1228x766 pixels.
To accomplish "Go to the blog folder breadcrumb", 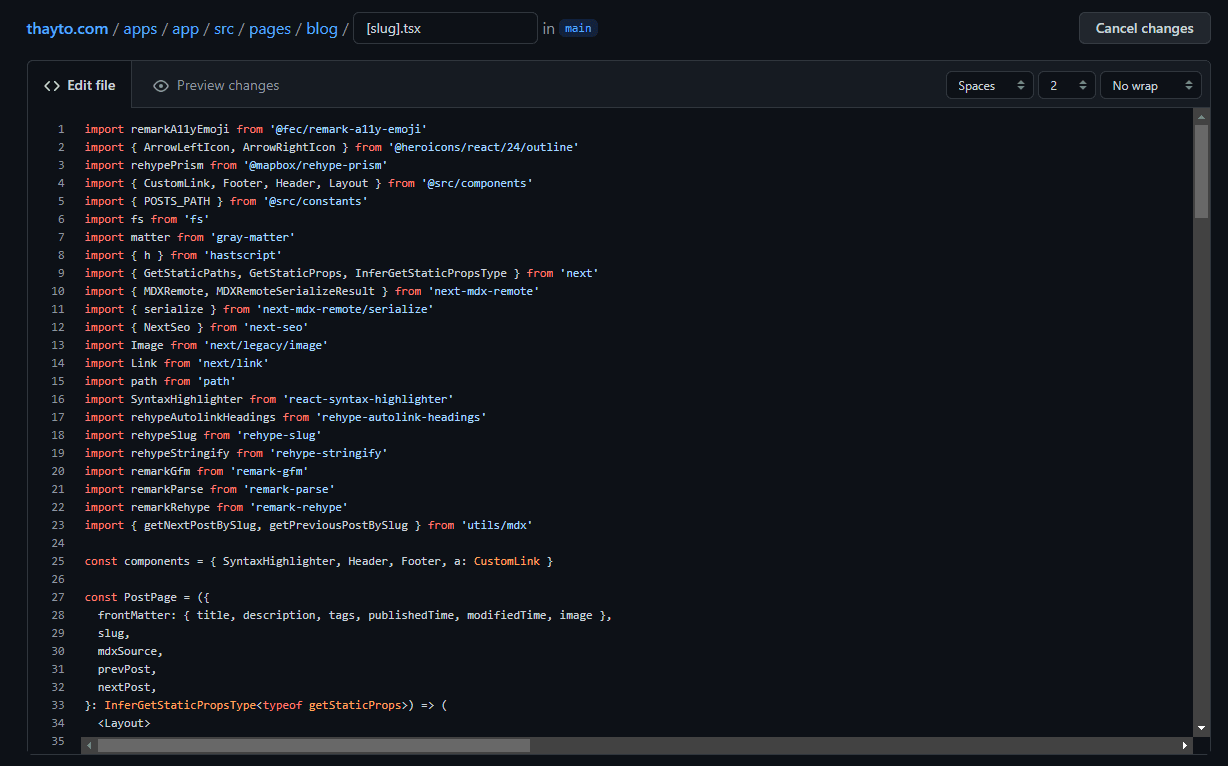I will (x=322, y=29).
